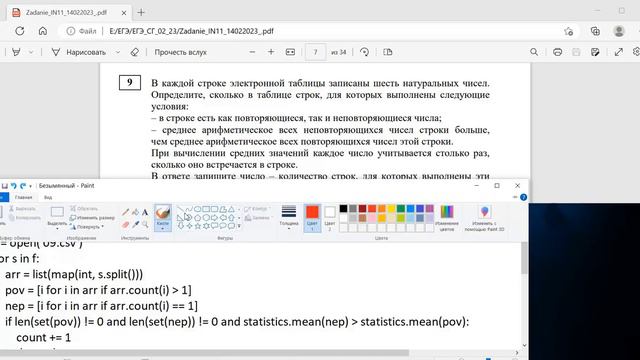Click the Paint vertical scrollbar thumb
This screenshot has width=640, height=360.
point(524,258)
